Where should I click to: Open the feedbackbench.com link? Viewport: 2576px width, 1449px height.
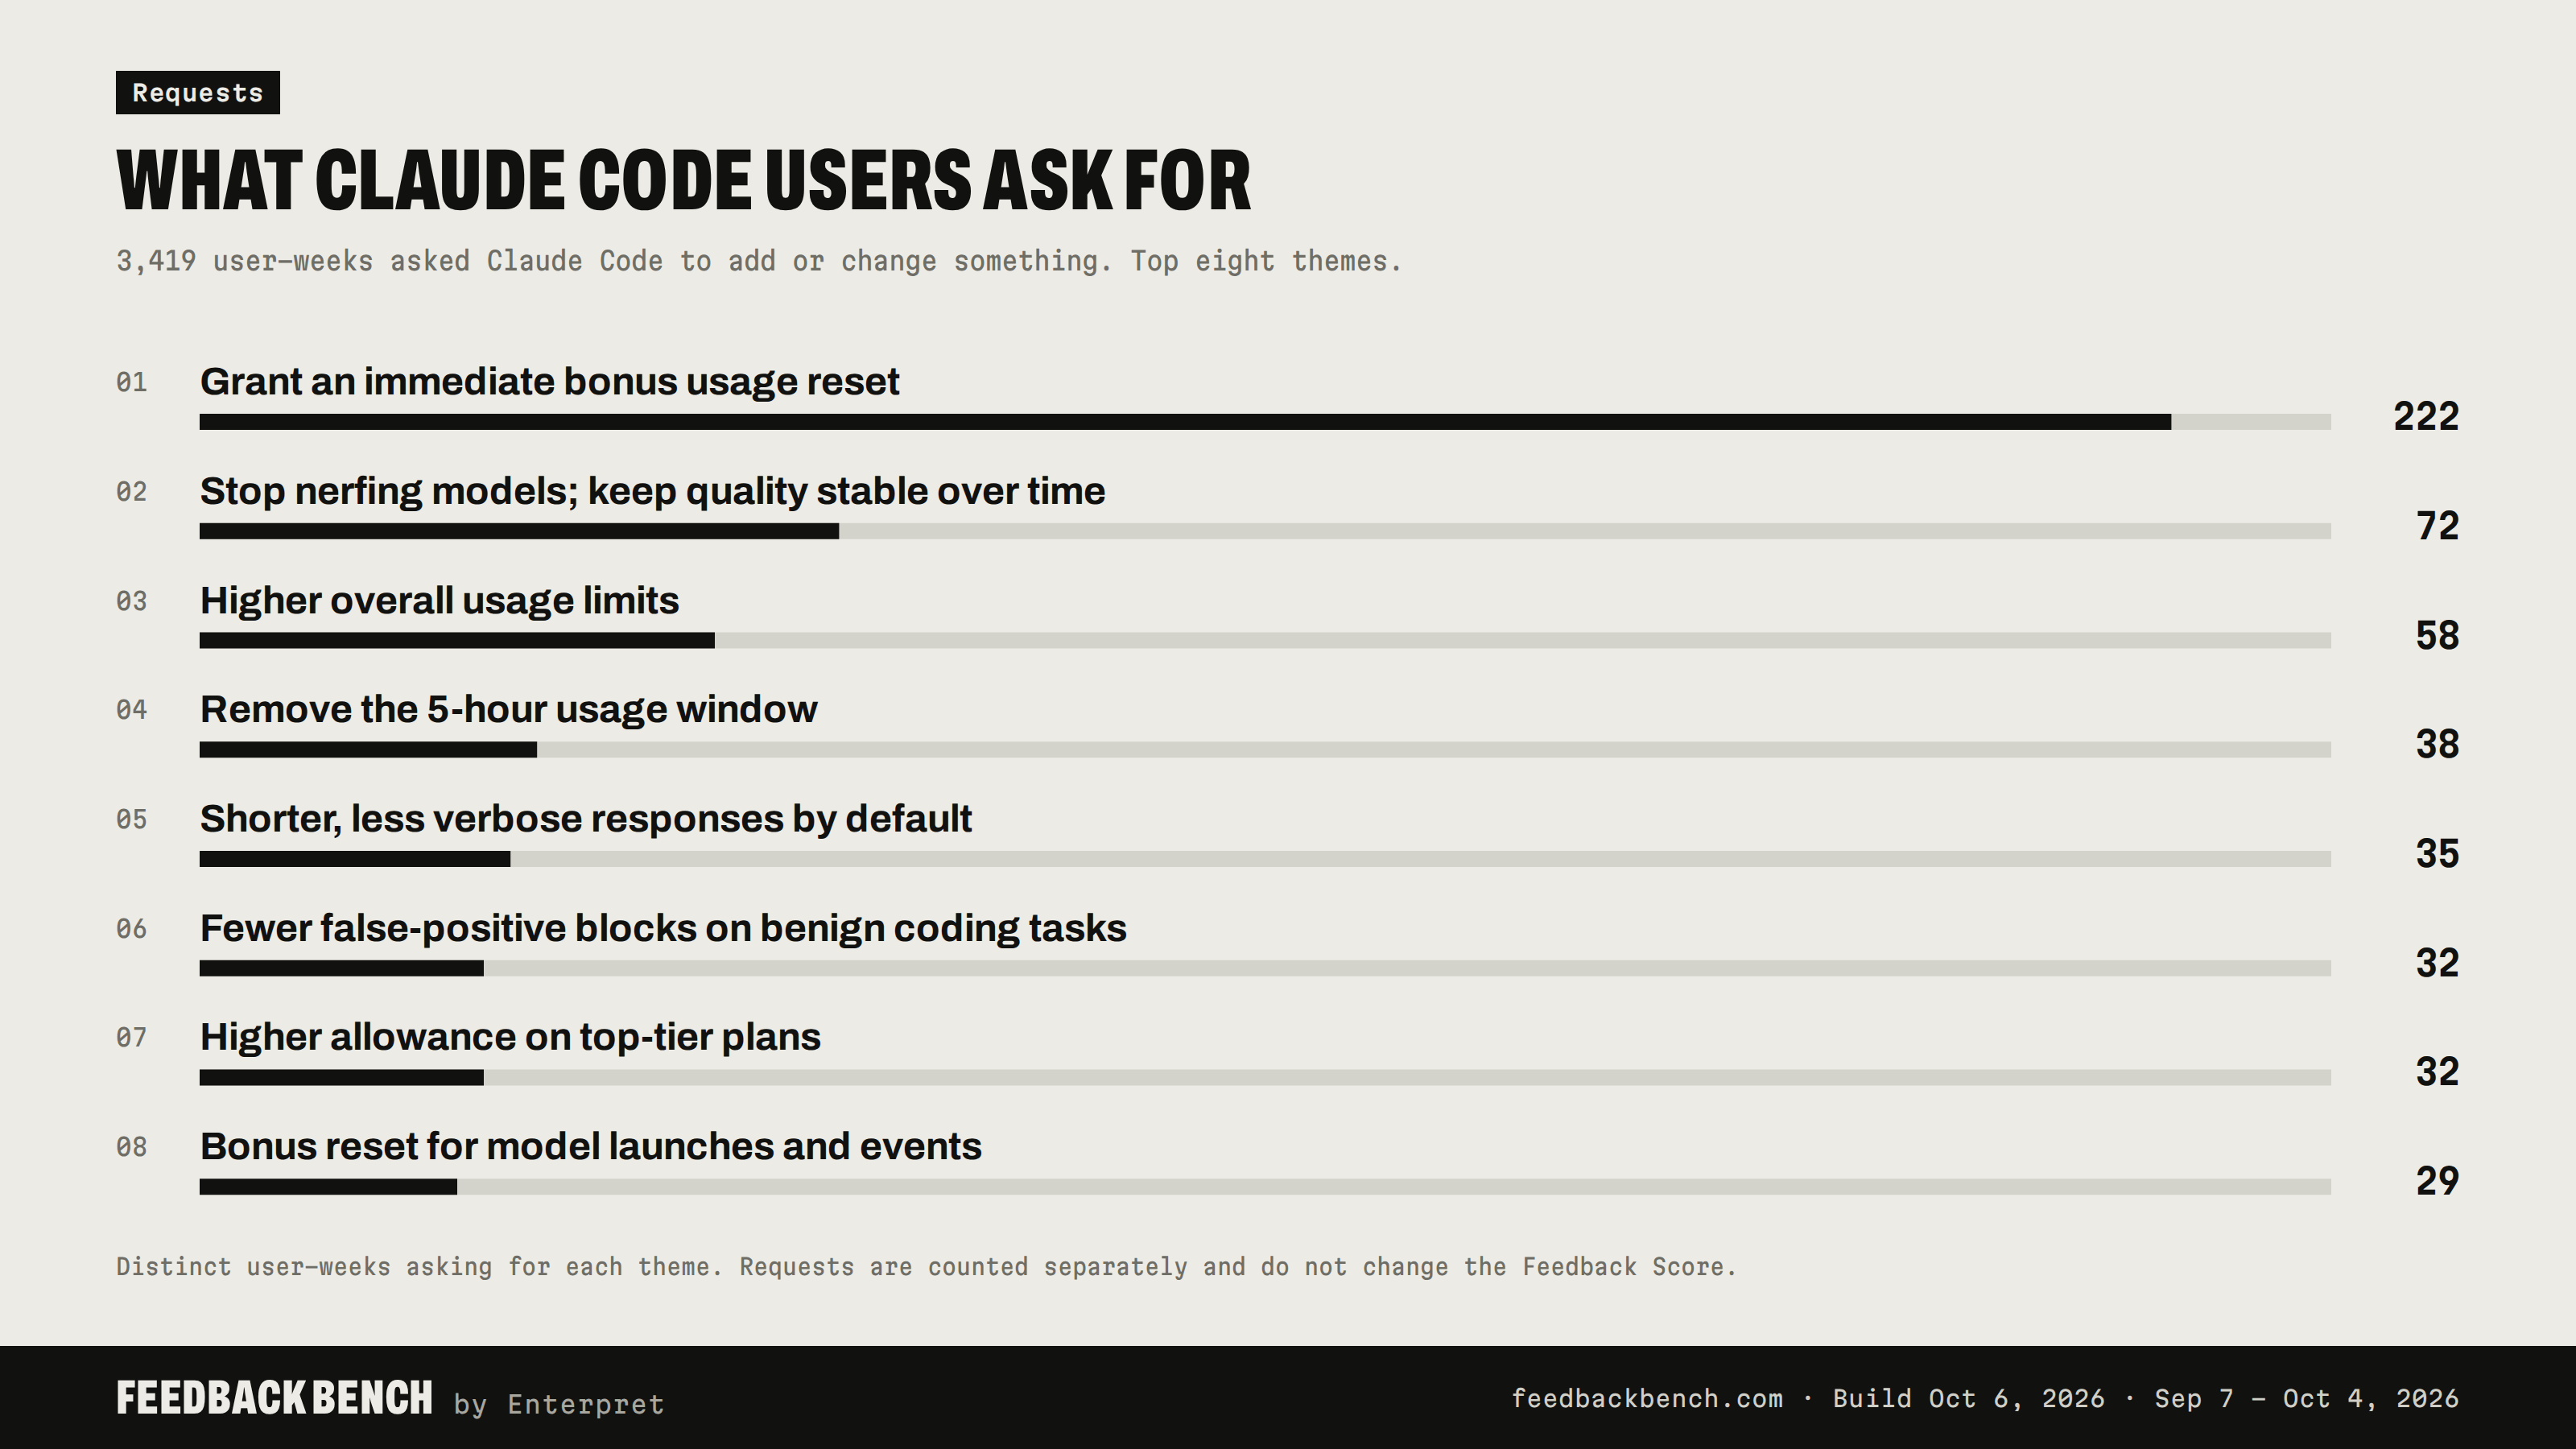pos(1647,1398)
